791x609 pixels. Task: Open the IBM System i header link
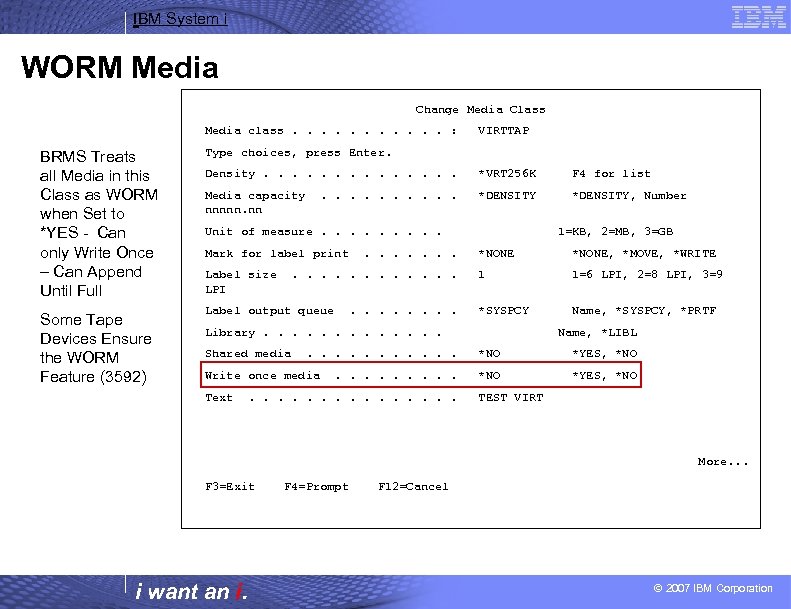[180, 19]
